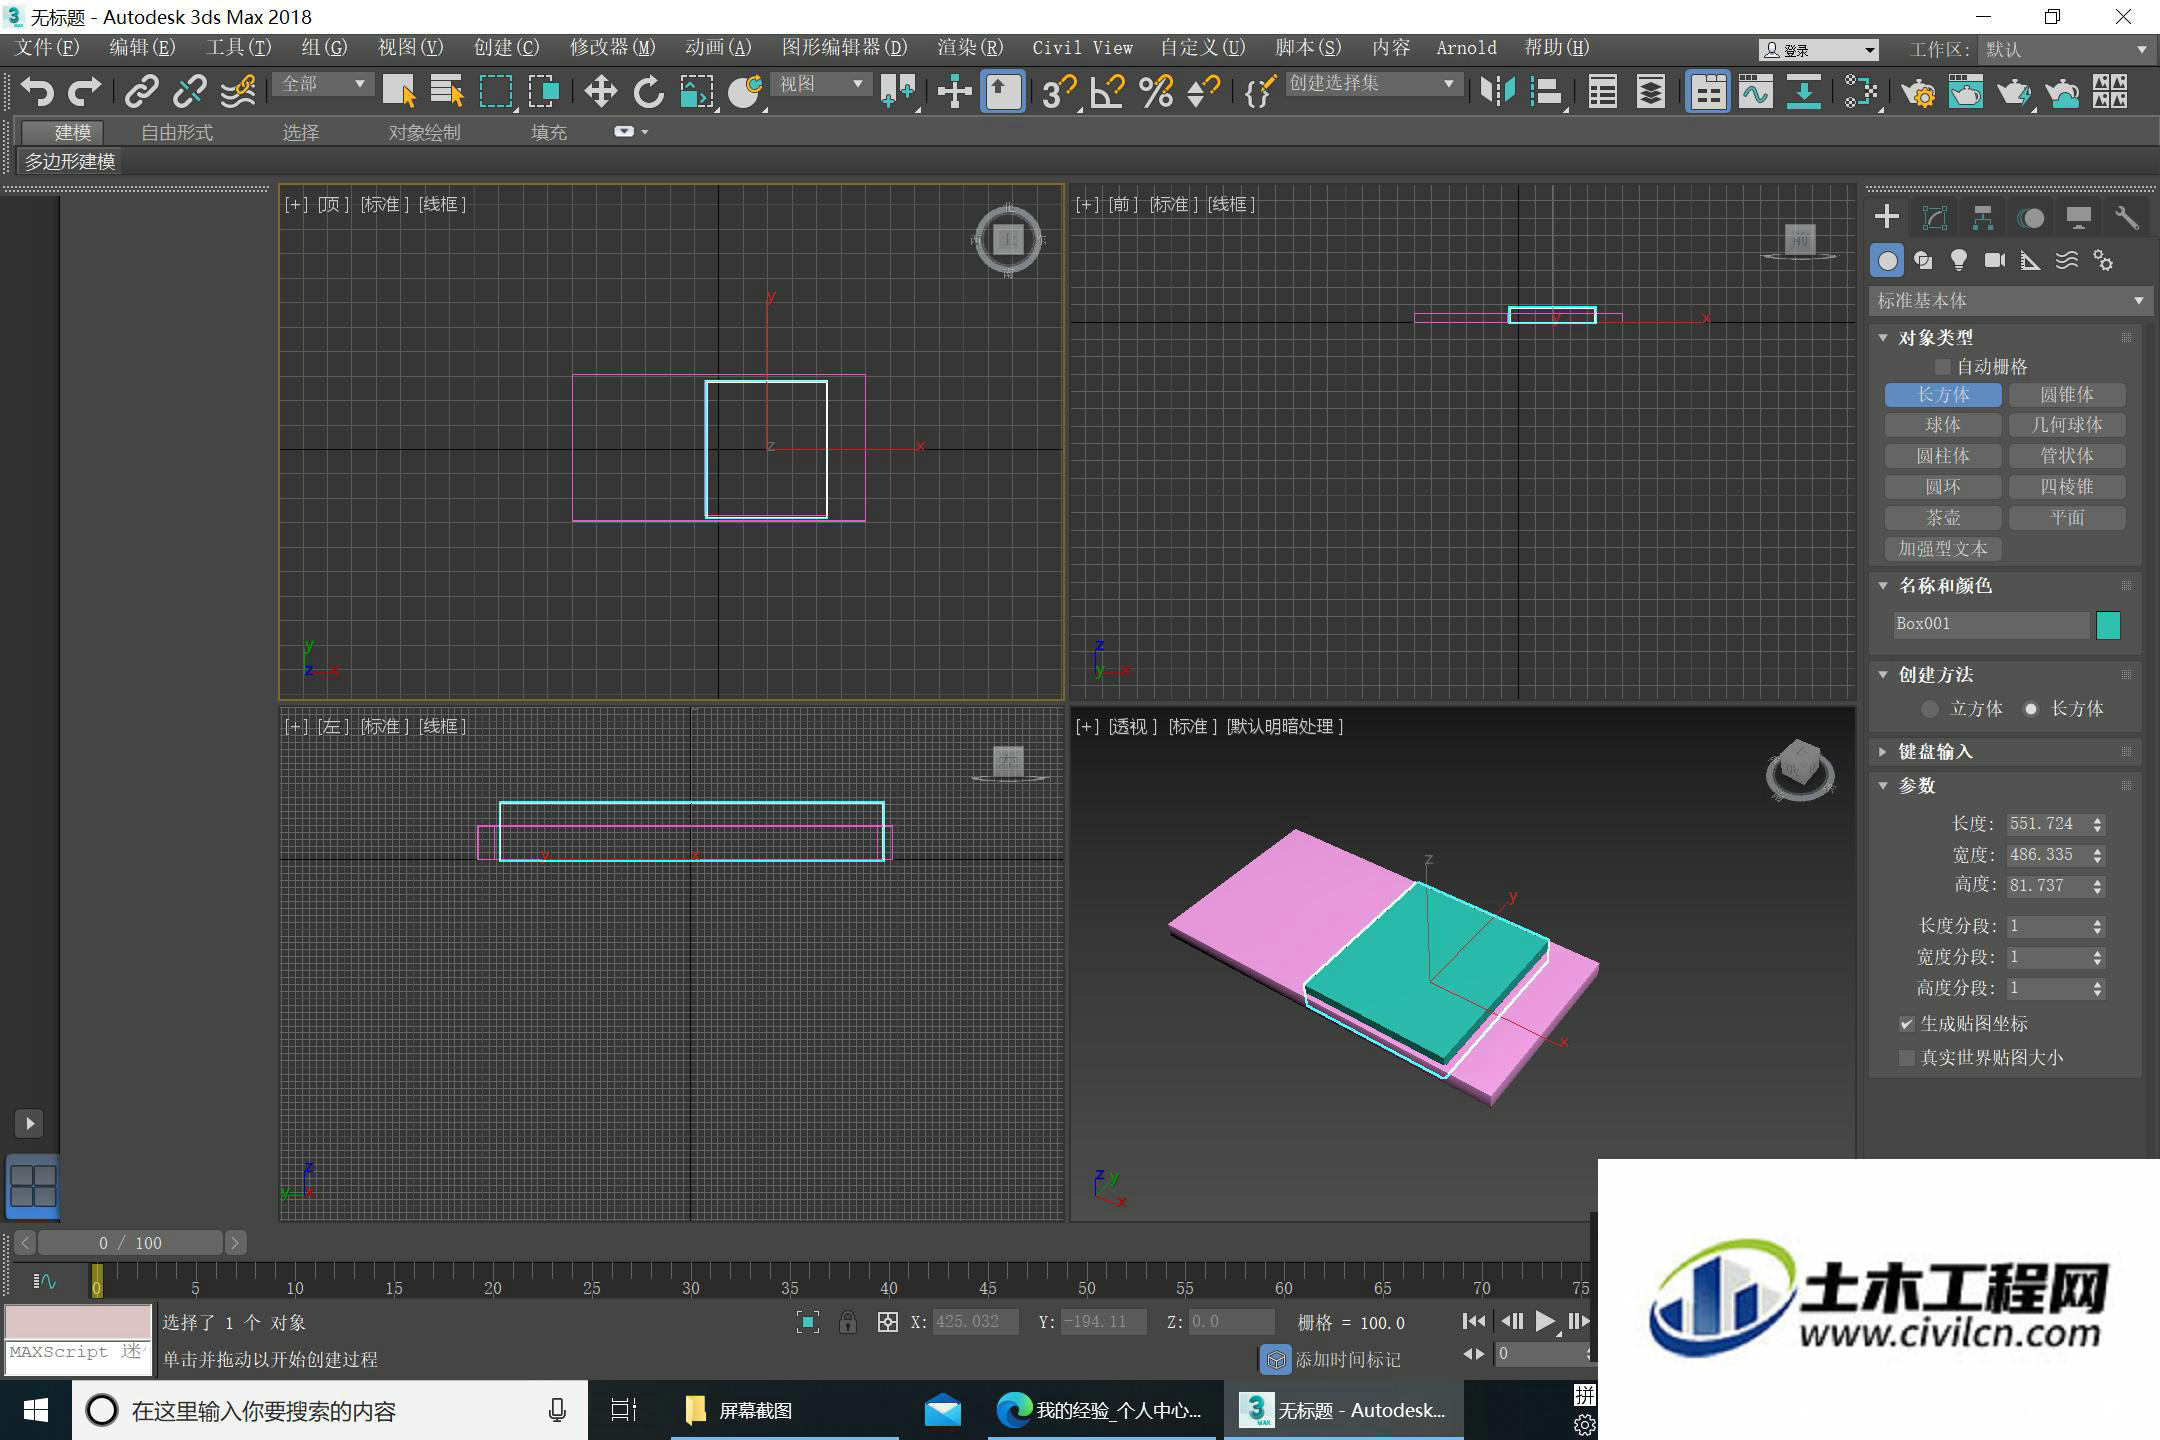Uncheck 生成贴图坐标 checkbox
Image resolution: width=2160 pixels, height=1440 pixels.
tap(1906, 1024)
